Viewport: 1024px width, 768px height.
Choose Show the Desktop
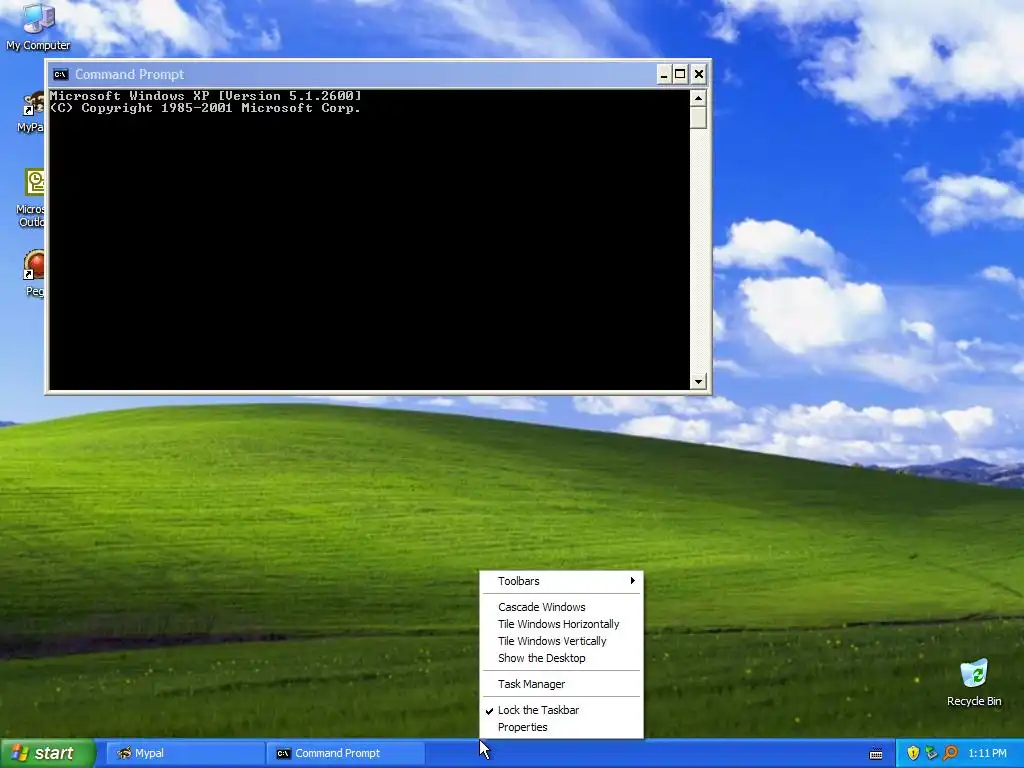point(561,658)
